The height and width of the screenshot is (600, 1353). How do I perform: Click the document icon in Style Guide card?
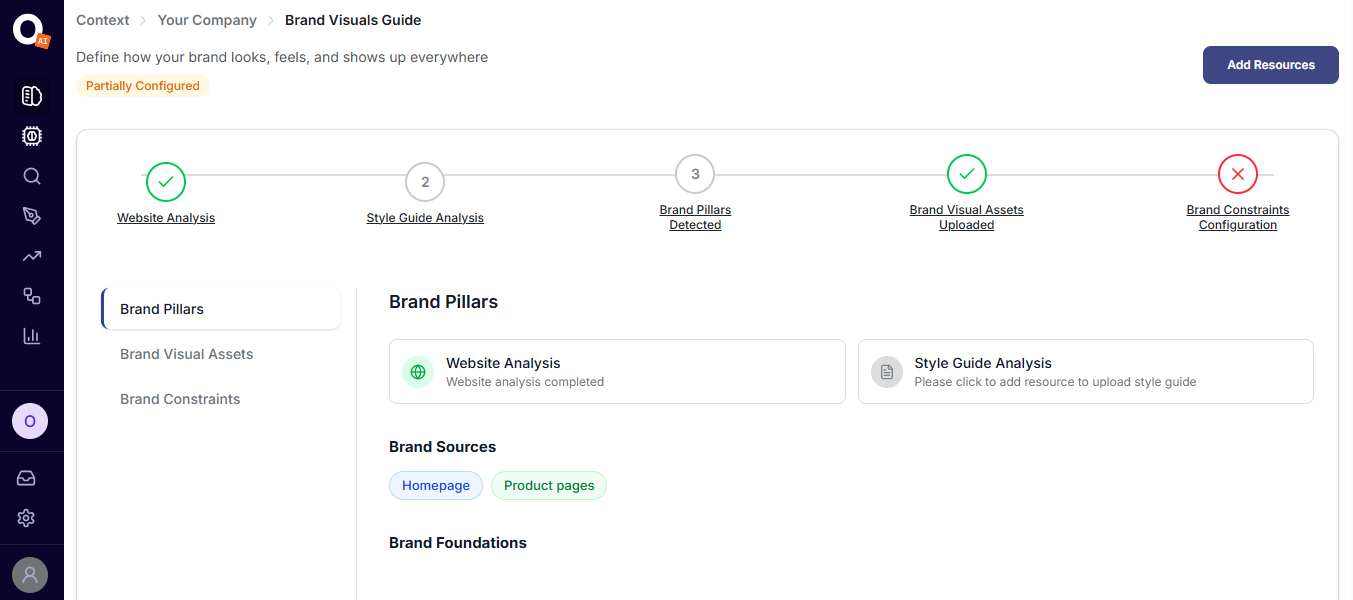(887, 372)
